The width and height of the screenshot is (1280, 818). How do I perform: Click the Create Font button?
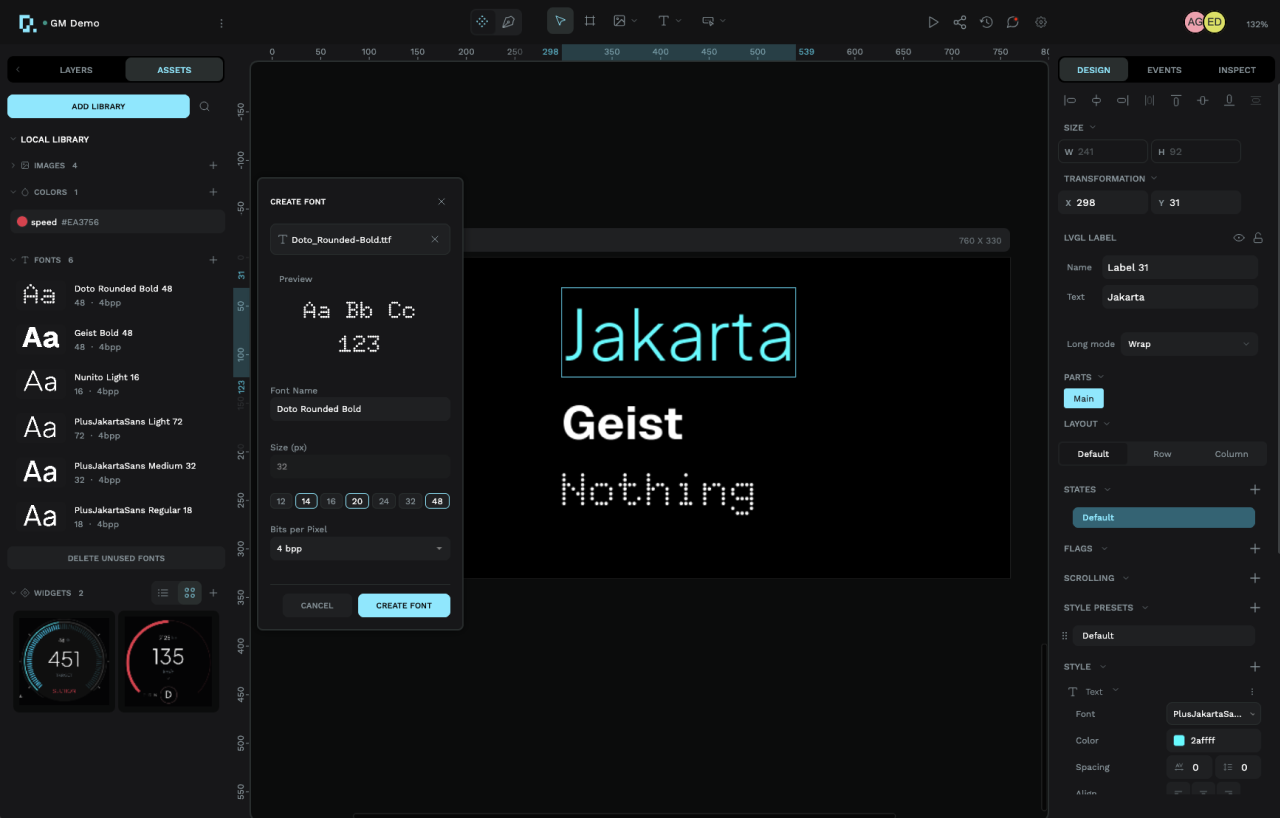[x=403, y=605]
